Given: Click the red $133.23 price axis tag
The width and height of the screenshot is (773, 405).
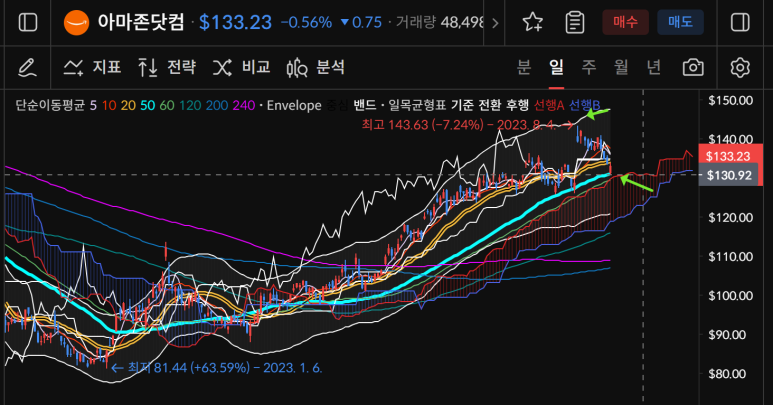Looking at the screenshot, I should [x=728, y=157].
